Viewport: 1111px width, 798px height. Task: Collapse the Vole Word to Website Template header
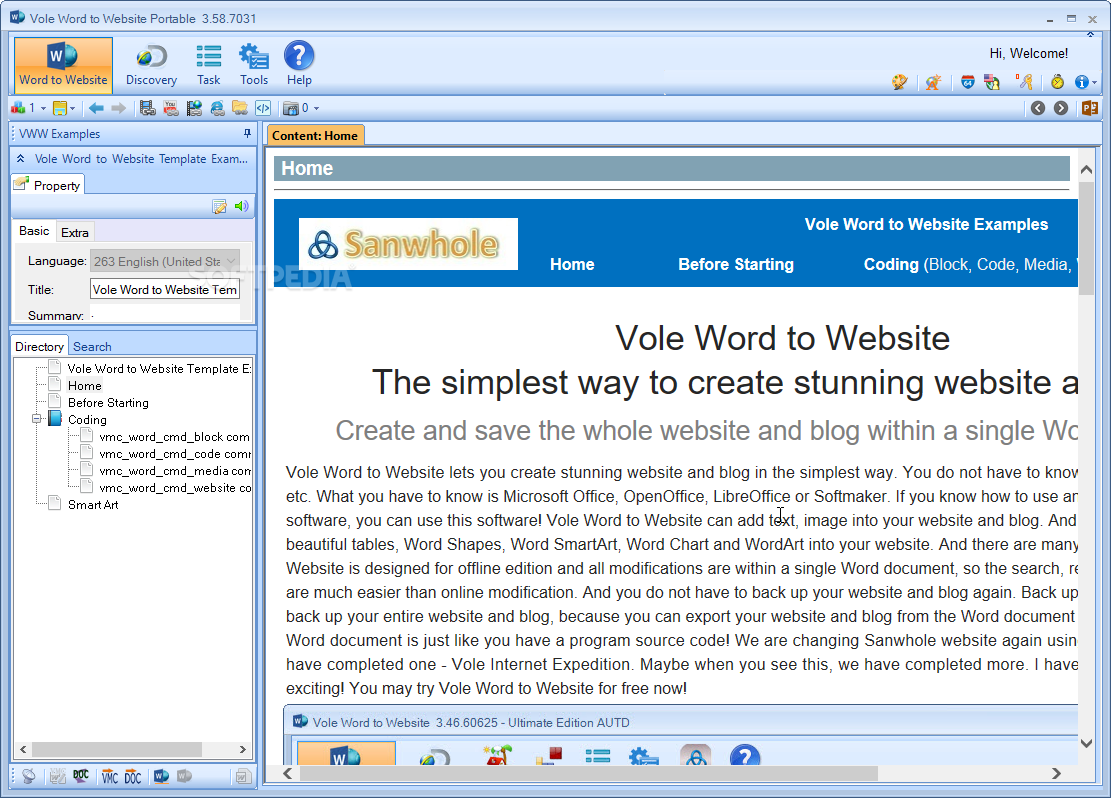(21, 159)
